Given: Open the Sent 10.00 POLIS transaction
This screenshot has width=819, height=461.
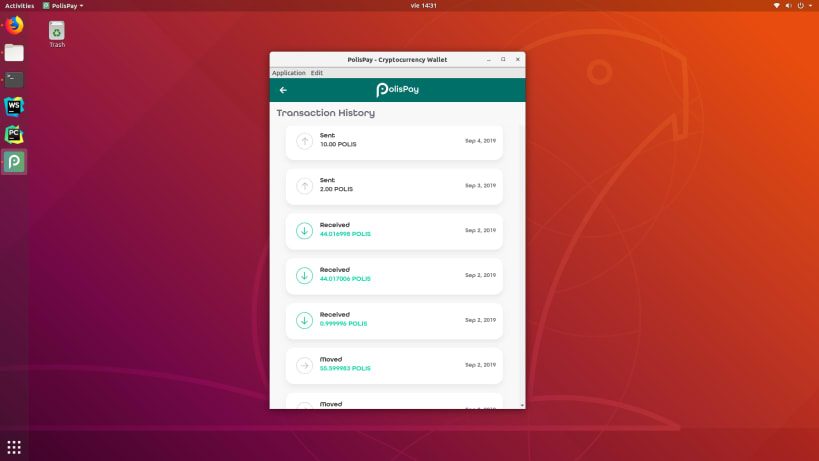Looking at the screenshot, I should pos(394,141).
